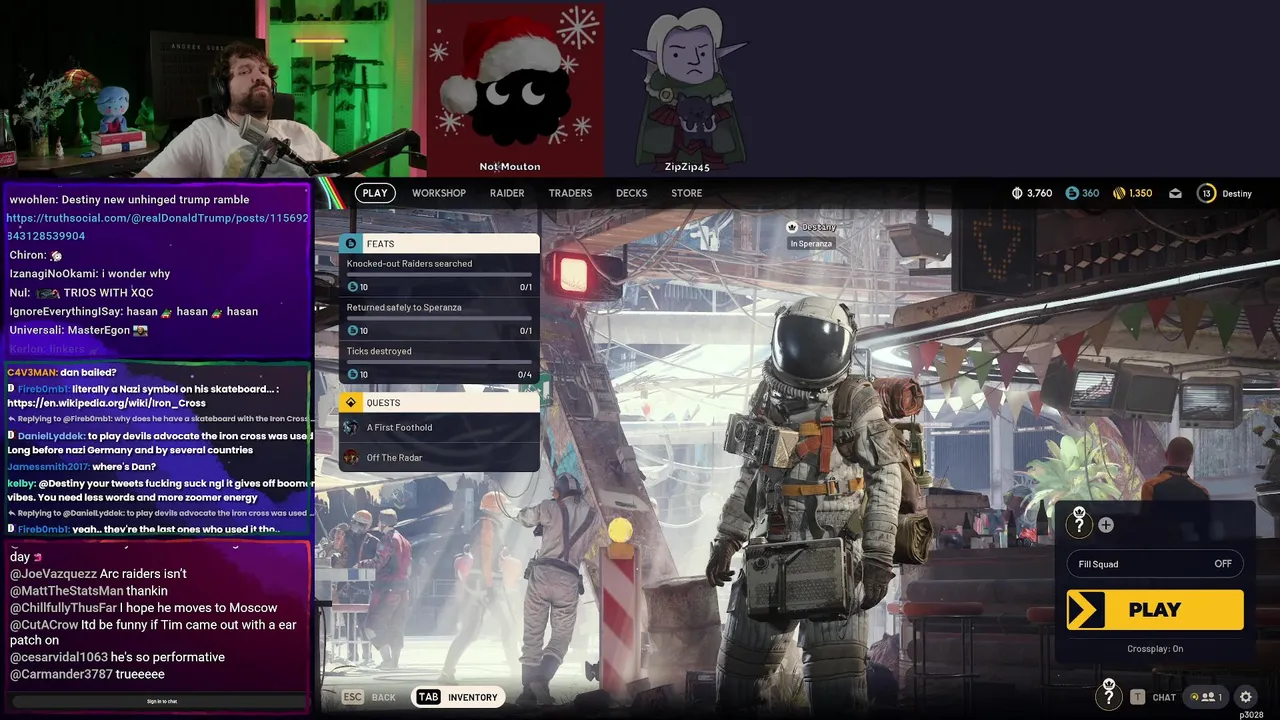Image resolution: width=1280 pixels, height=720 pixels.
Task: Open the social friends list icon showing 1
Action: point(1205,697)
